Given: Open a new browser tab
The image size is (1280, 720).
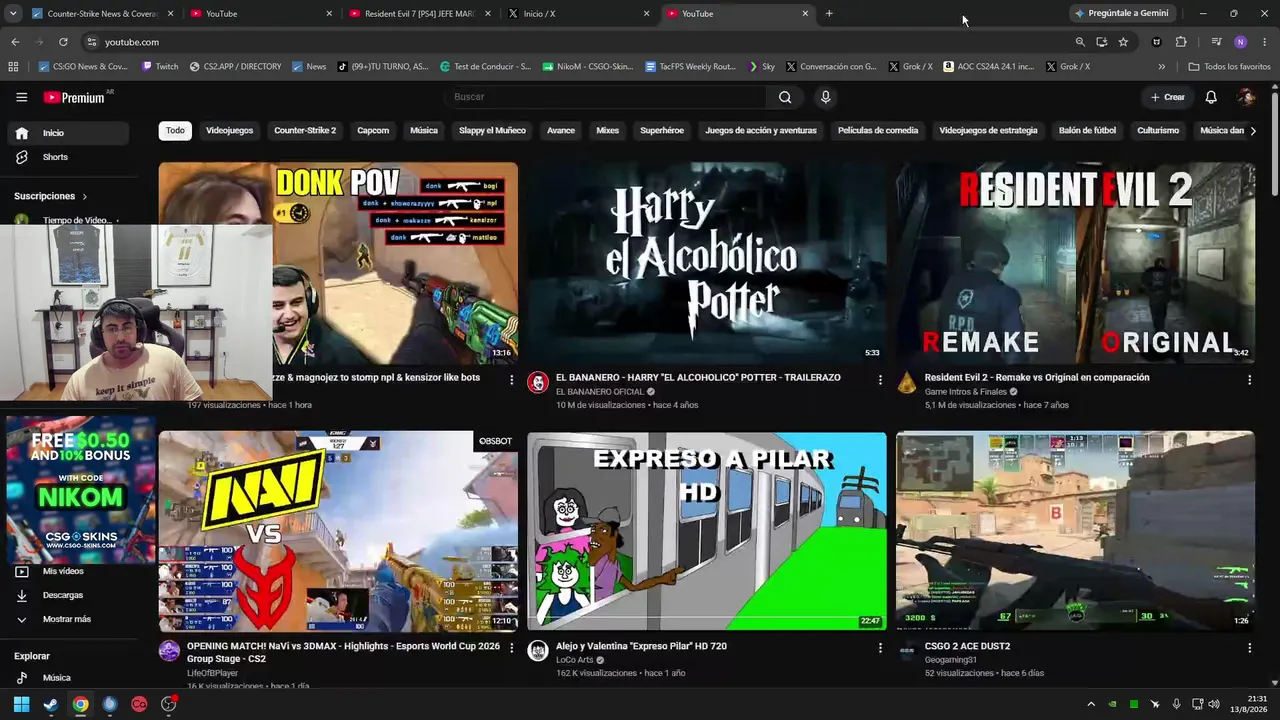Looking at the screenshot, I should [829, 14].
